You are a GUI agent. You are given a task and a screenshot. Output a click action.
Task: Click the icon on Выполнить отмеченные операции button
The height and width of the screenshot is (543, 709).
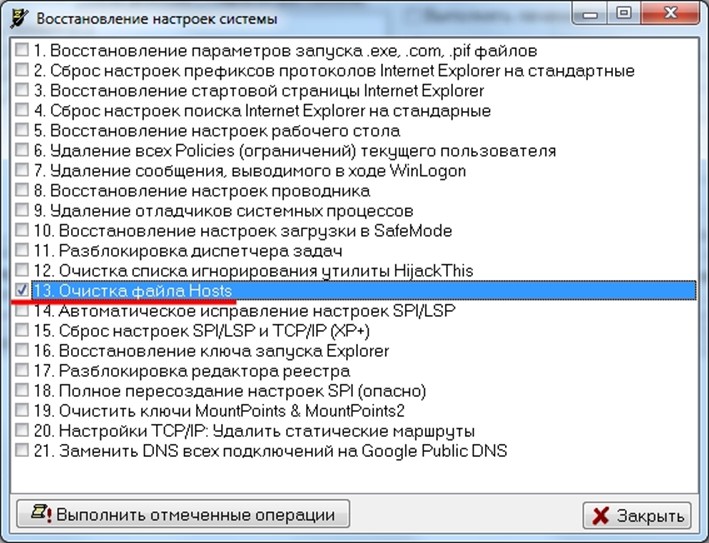click(40, 515)
